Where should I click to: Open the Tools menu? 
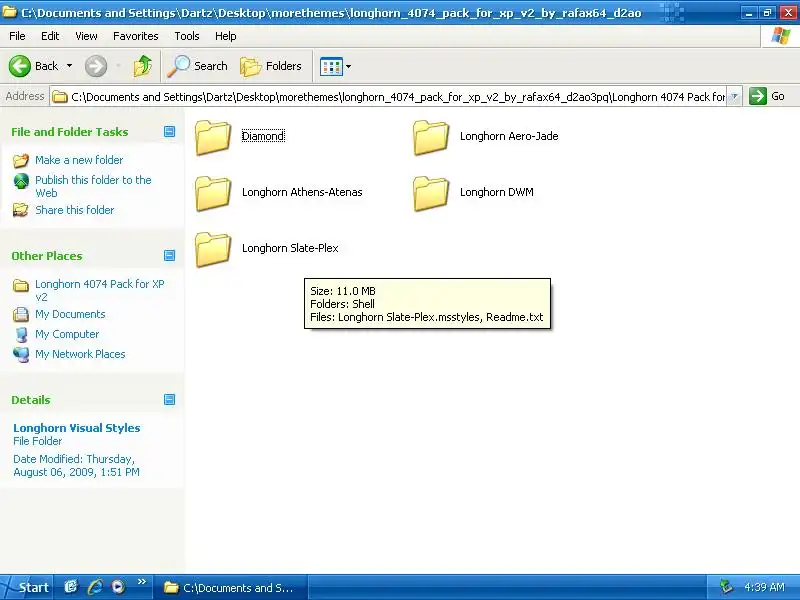pos(187,36)
